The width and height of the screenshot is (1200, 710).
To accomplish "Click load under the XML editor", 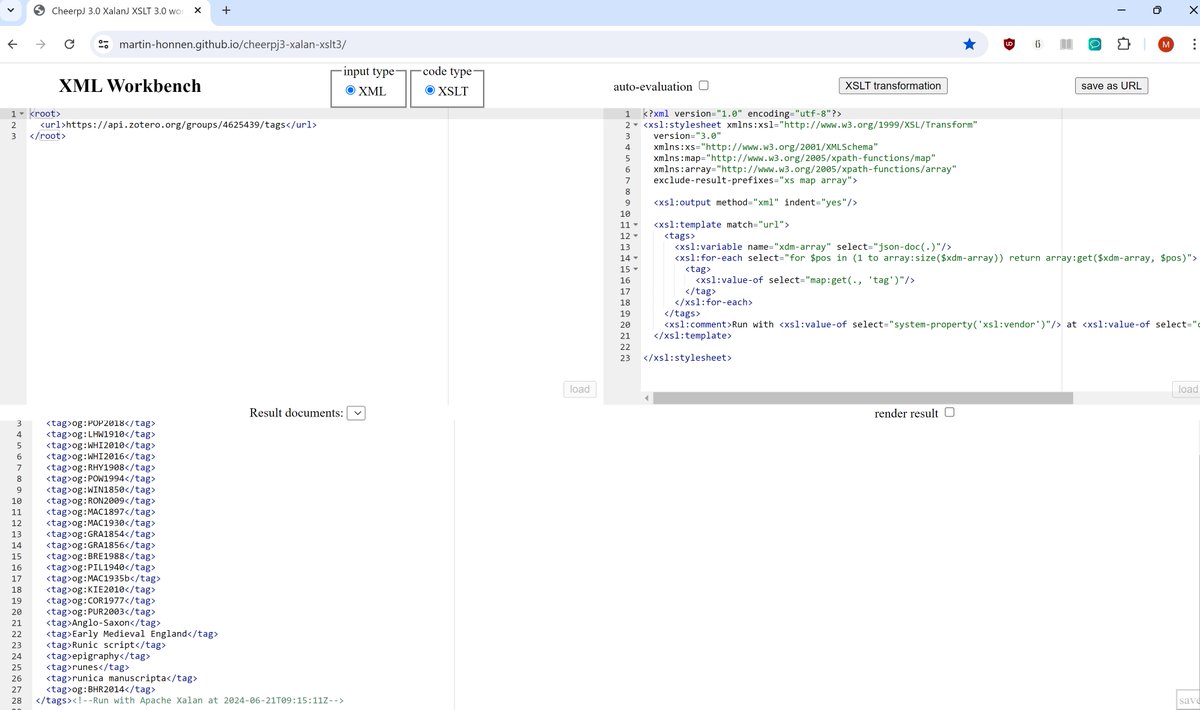I will point(579,389).
